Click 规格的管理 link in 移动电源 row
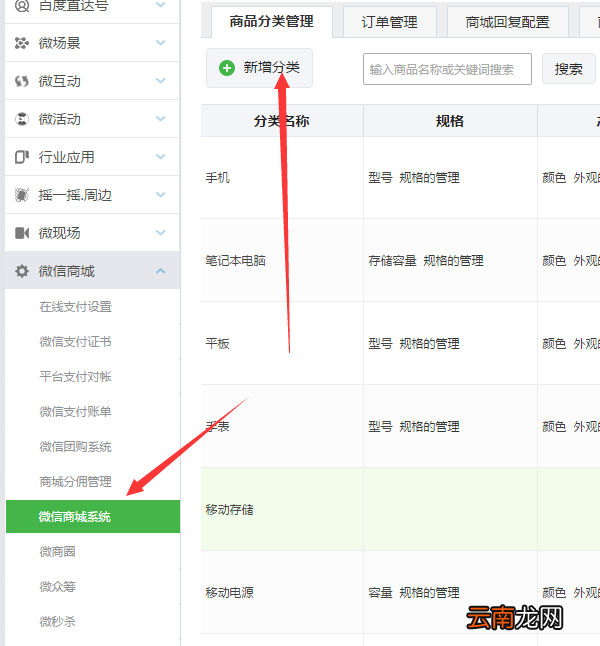This screenshot has height=646, width=600. coord(429,593)
